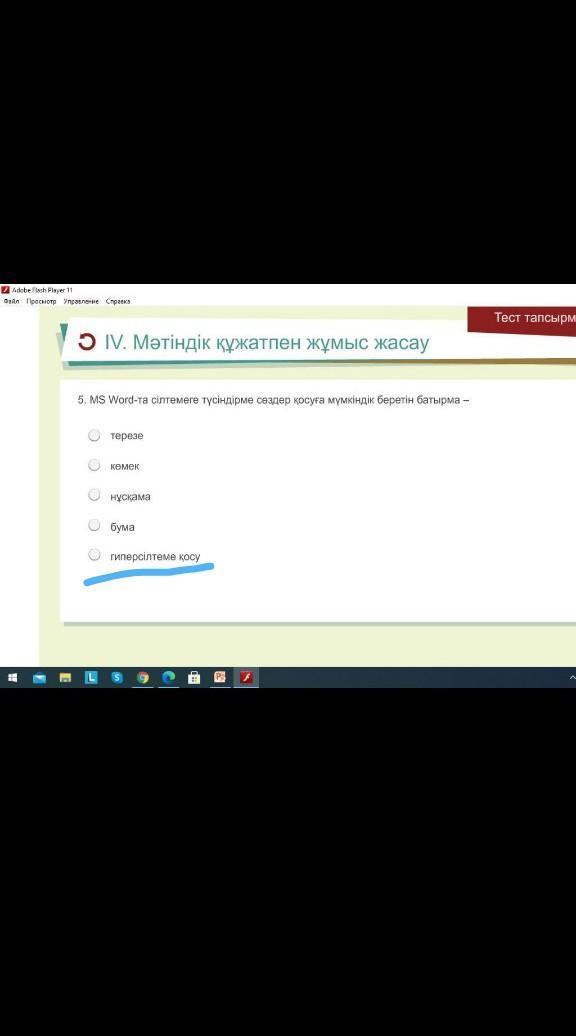Open the Файл menu

click(x=11, y=301)
